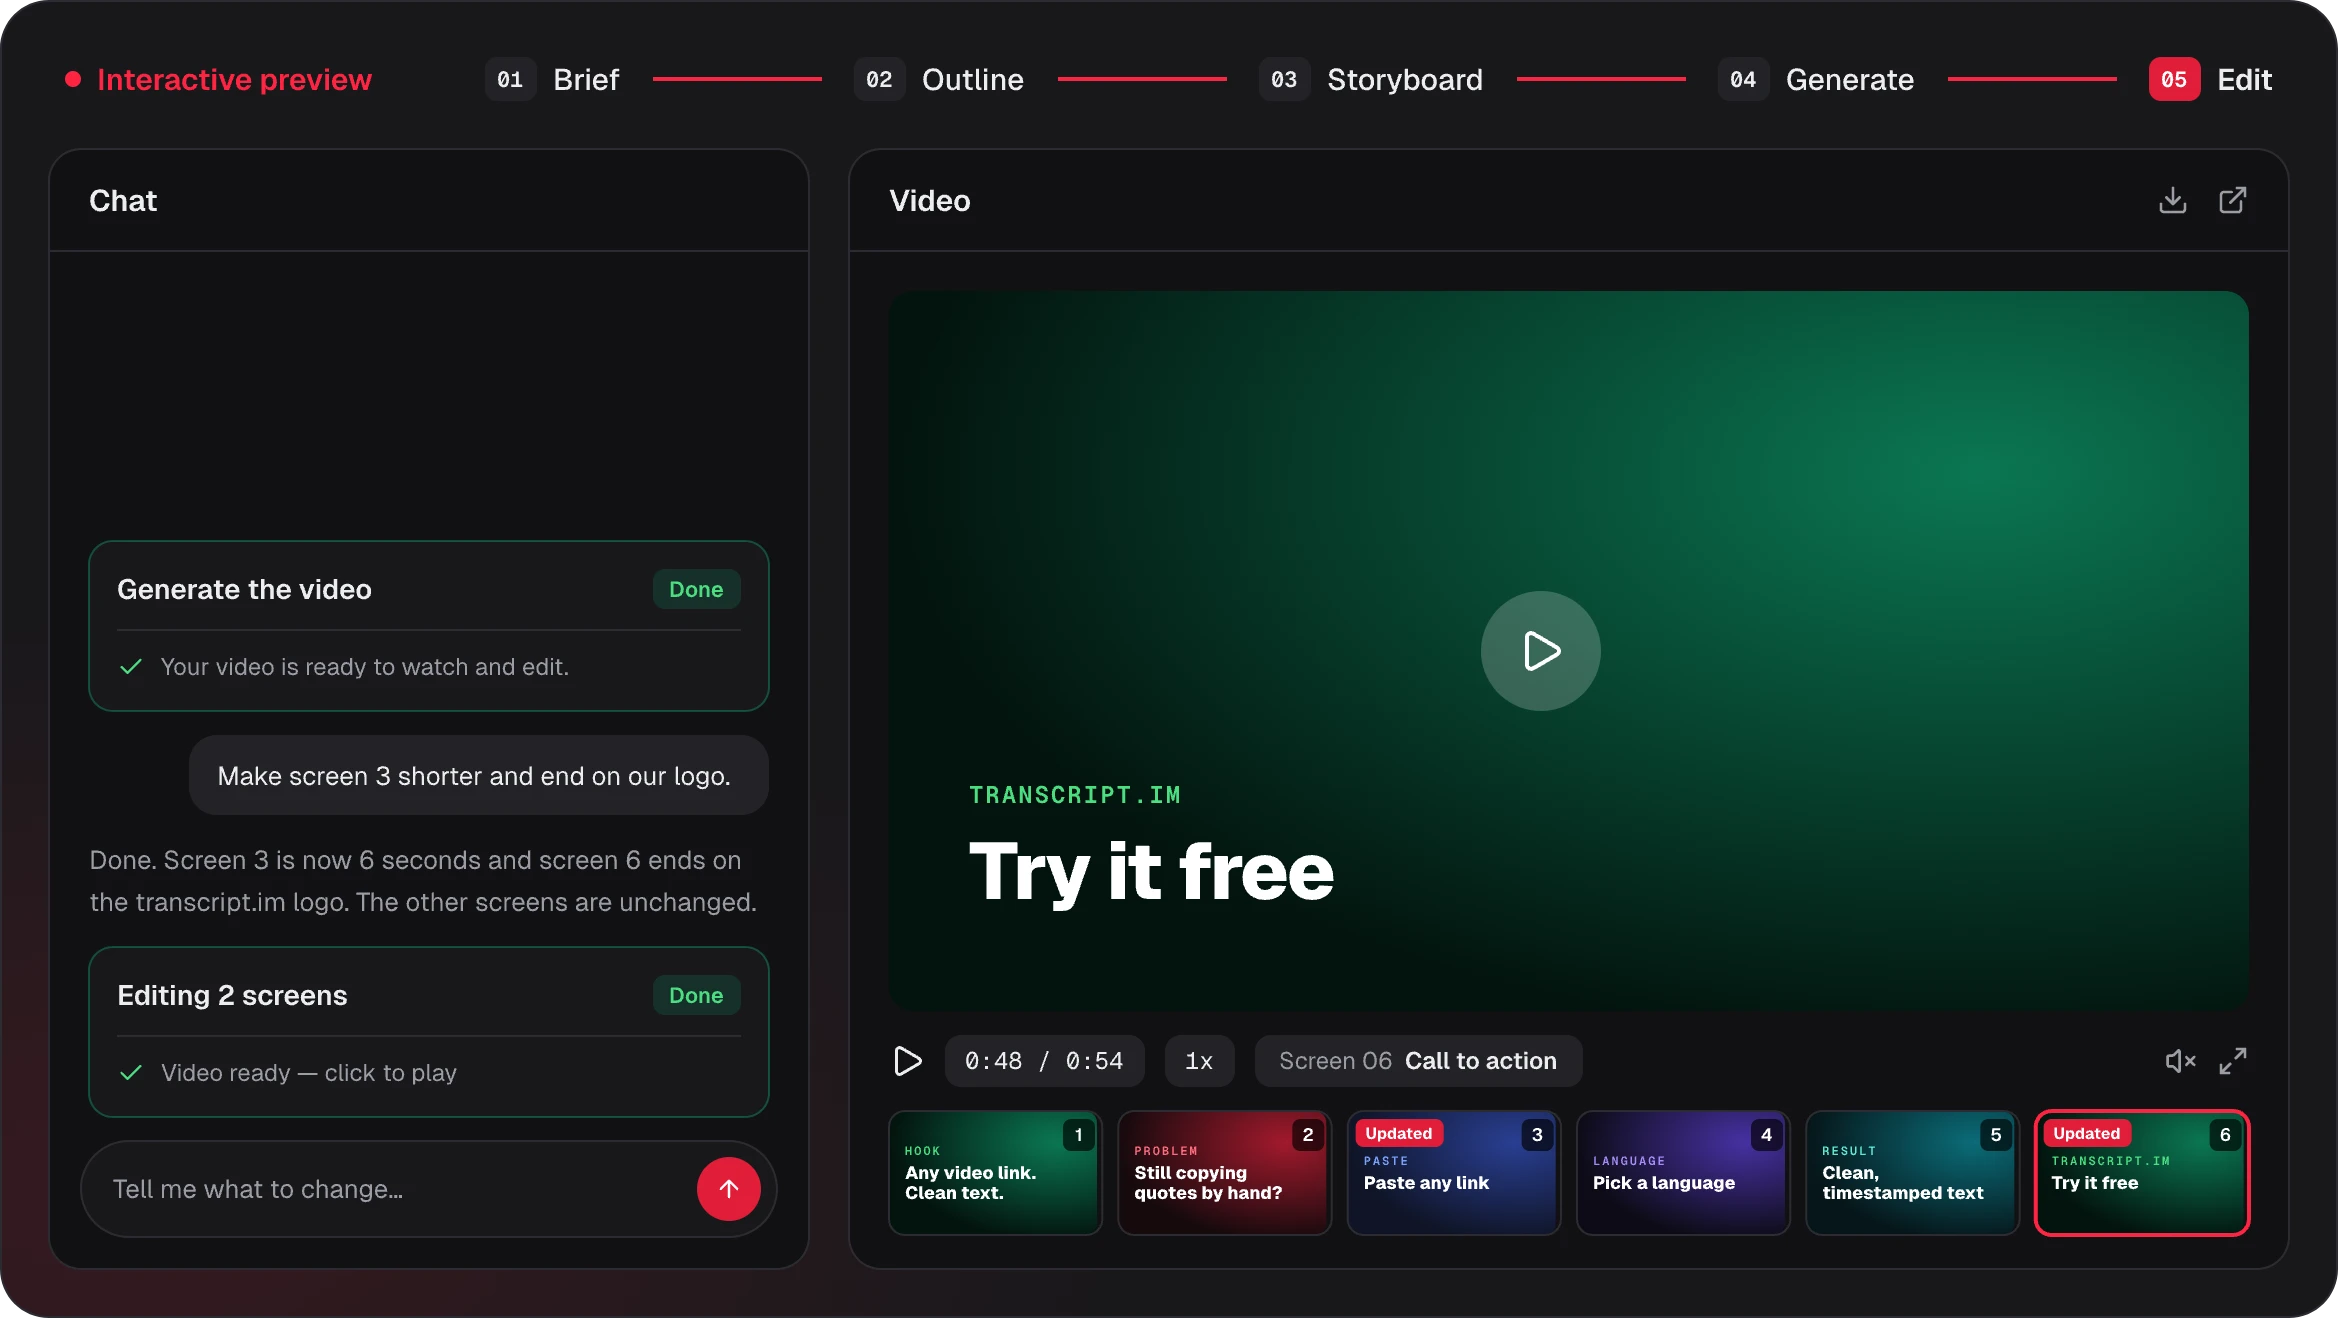Viewport: 2338px width, 1318px height.
Task: Click the 0:48 / 0:54 time display
Action: point(1044,1061)
